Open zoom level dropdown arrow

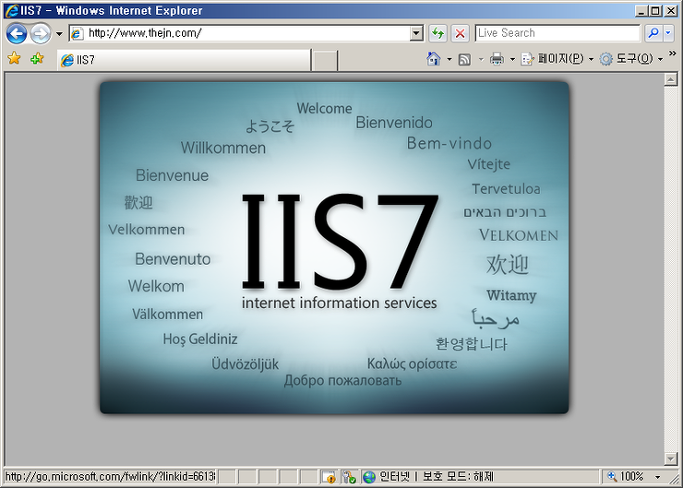pos(658,478)
